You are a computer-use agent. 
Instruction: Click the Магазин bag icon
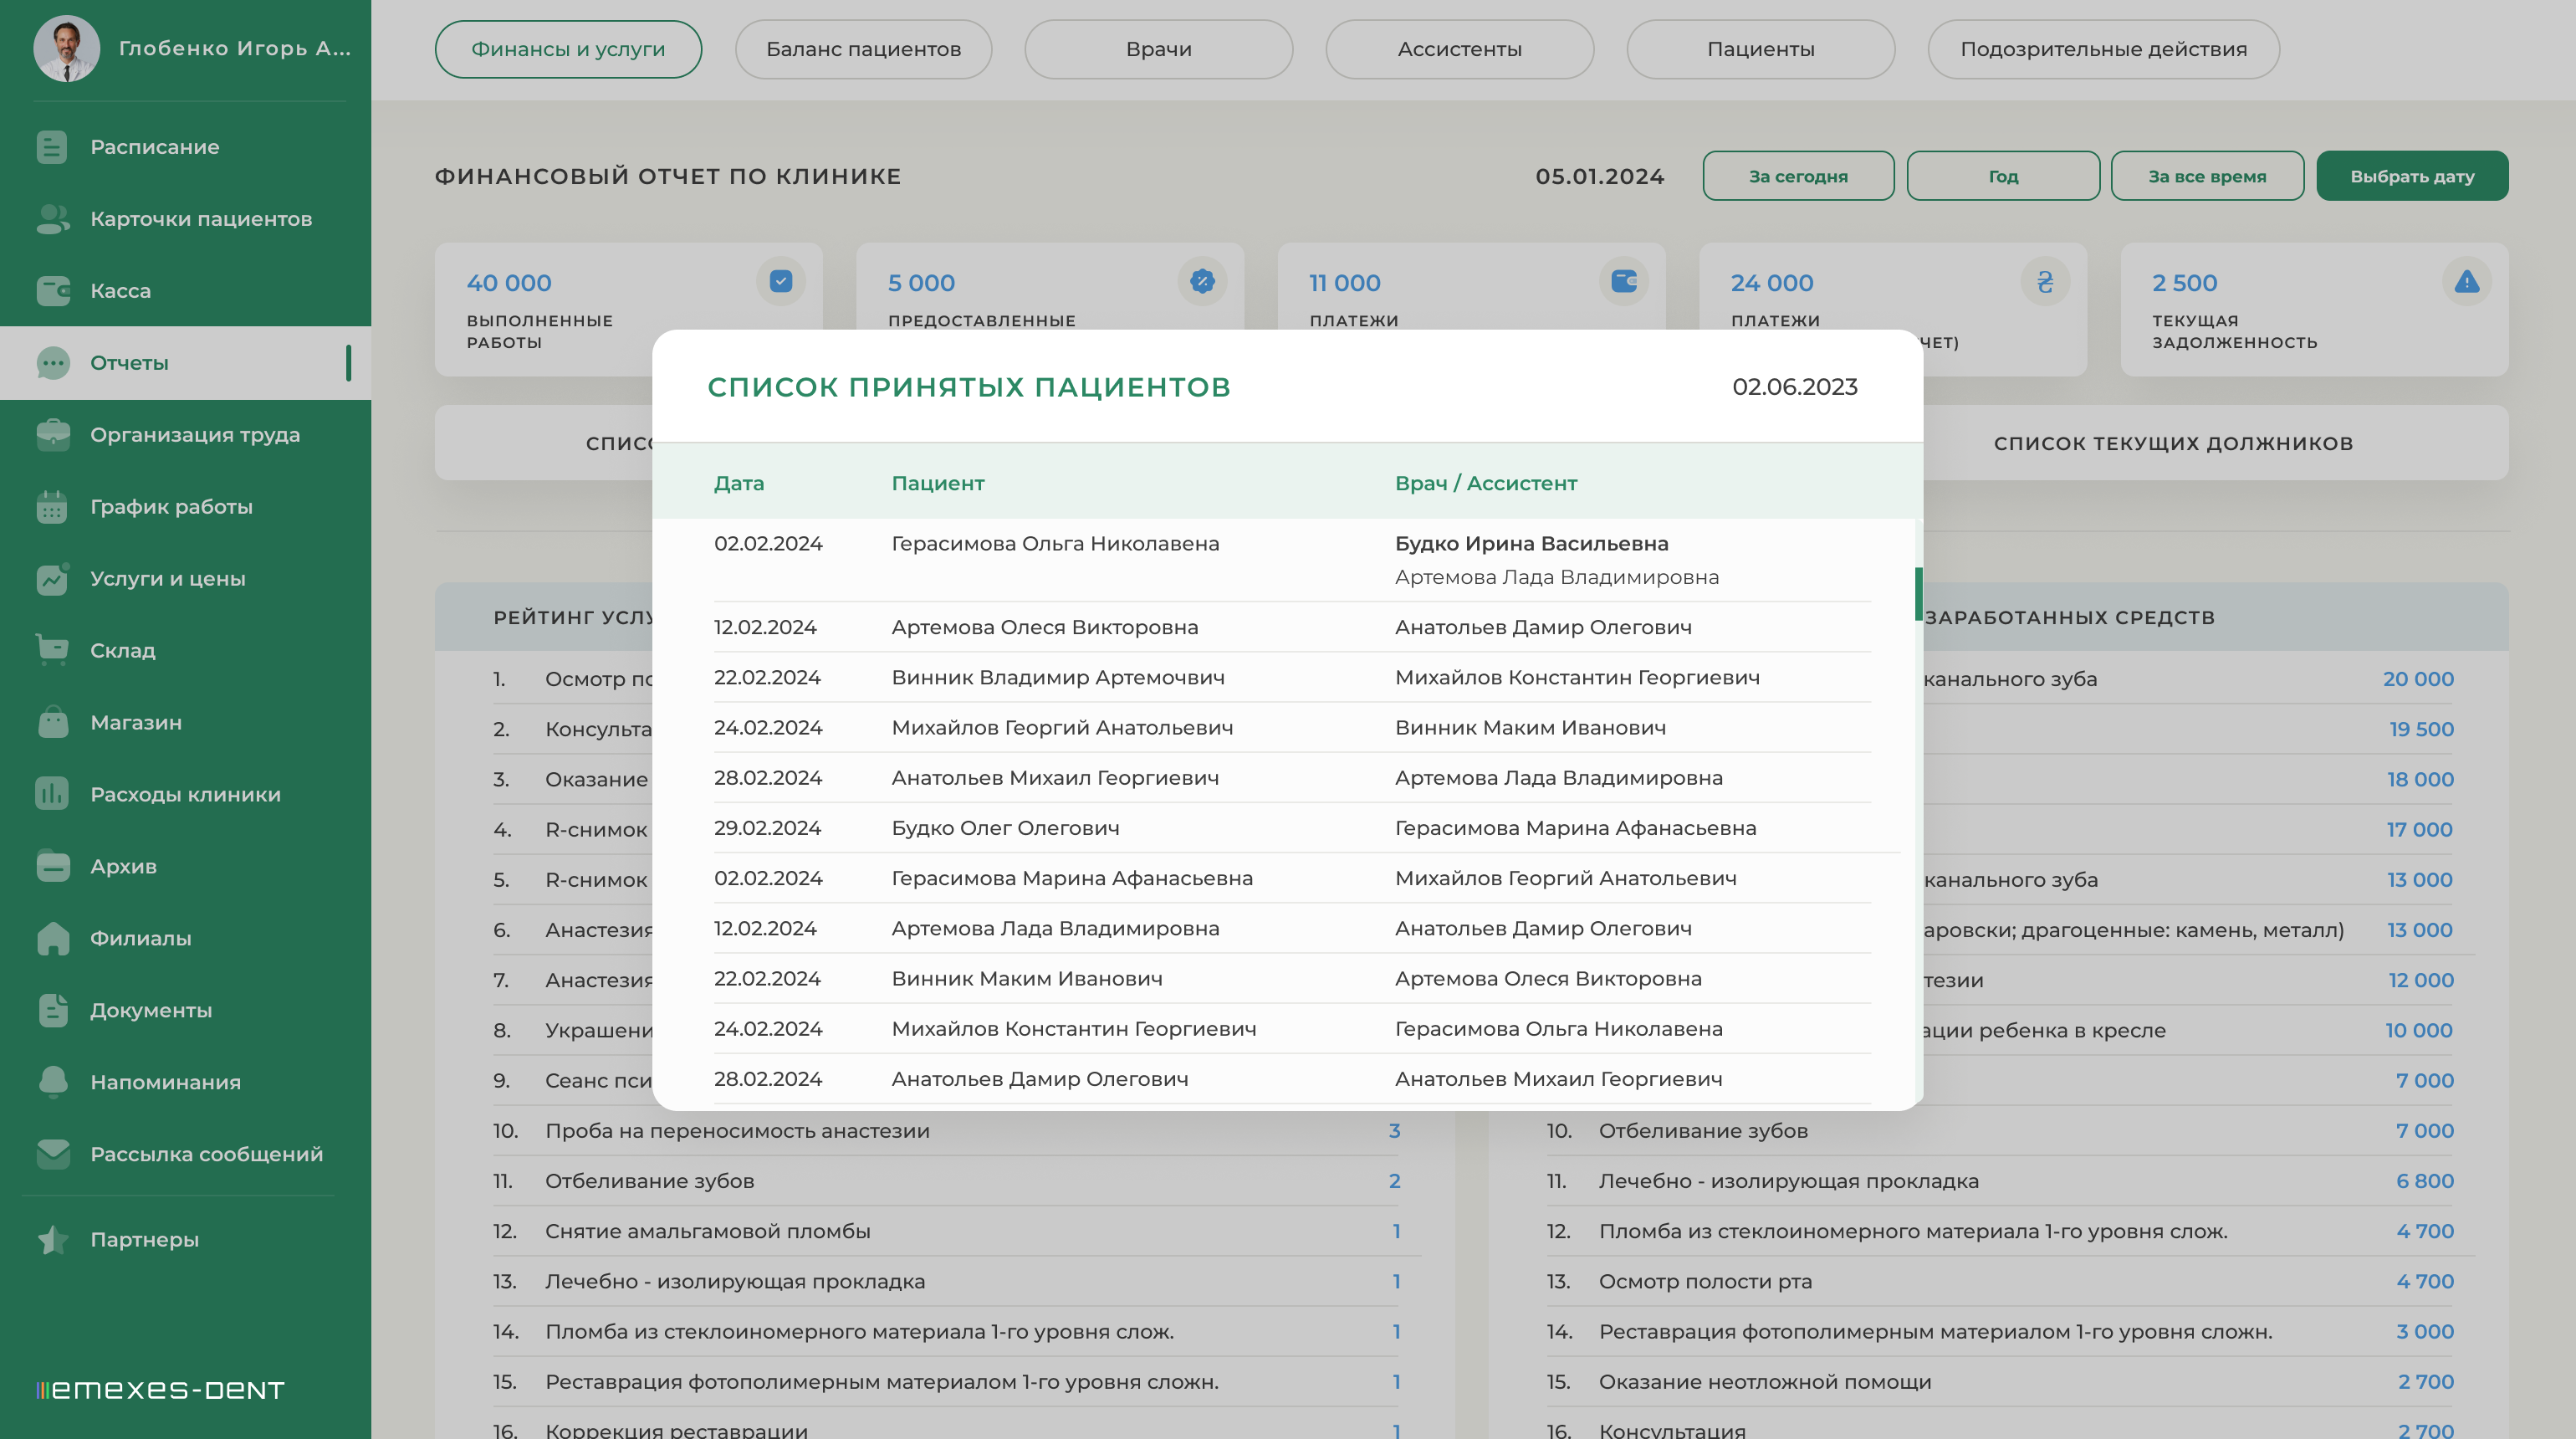[x=52, y=722]
